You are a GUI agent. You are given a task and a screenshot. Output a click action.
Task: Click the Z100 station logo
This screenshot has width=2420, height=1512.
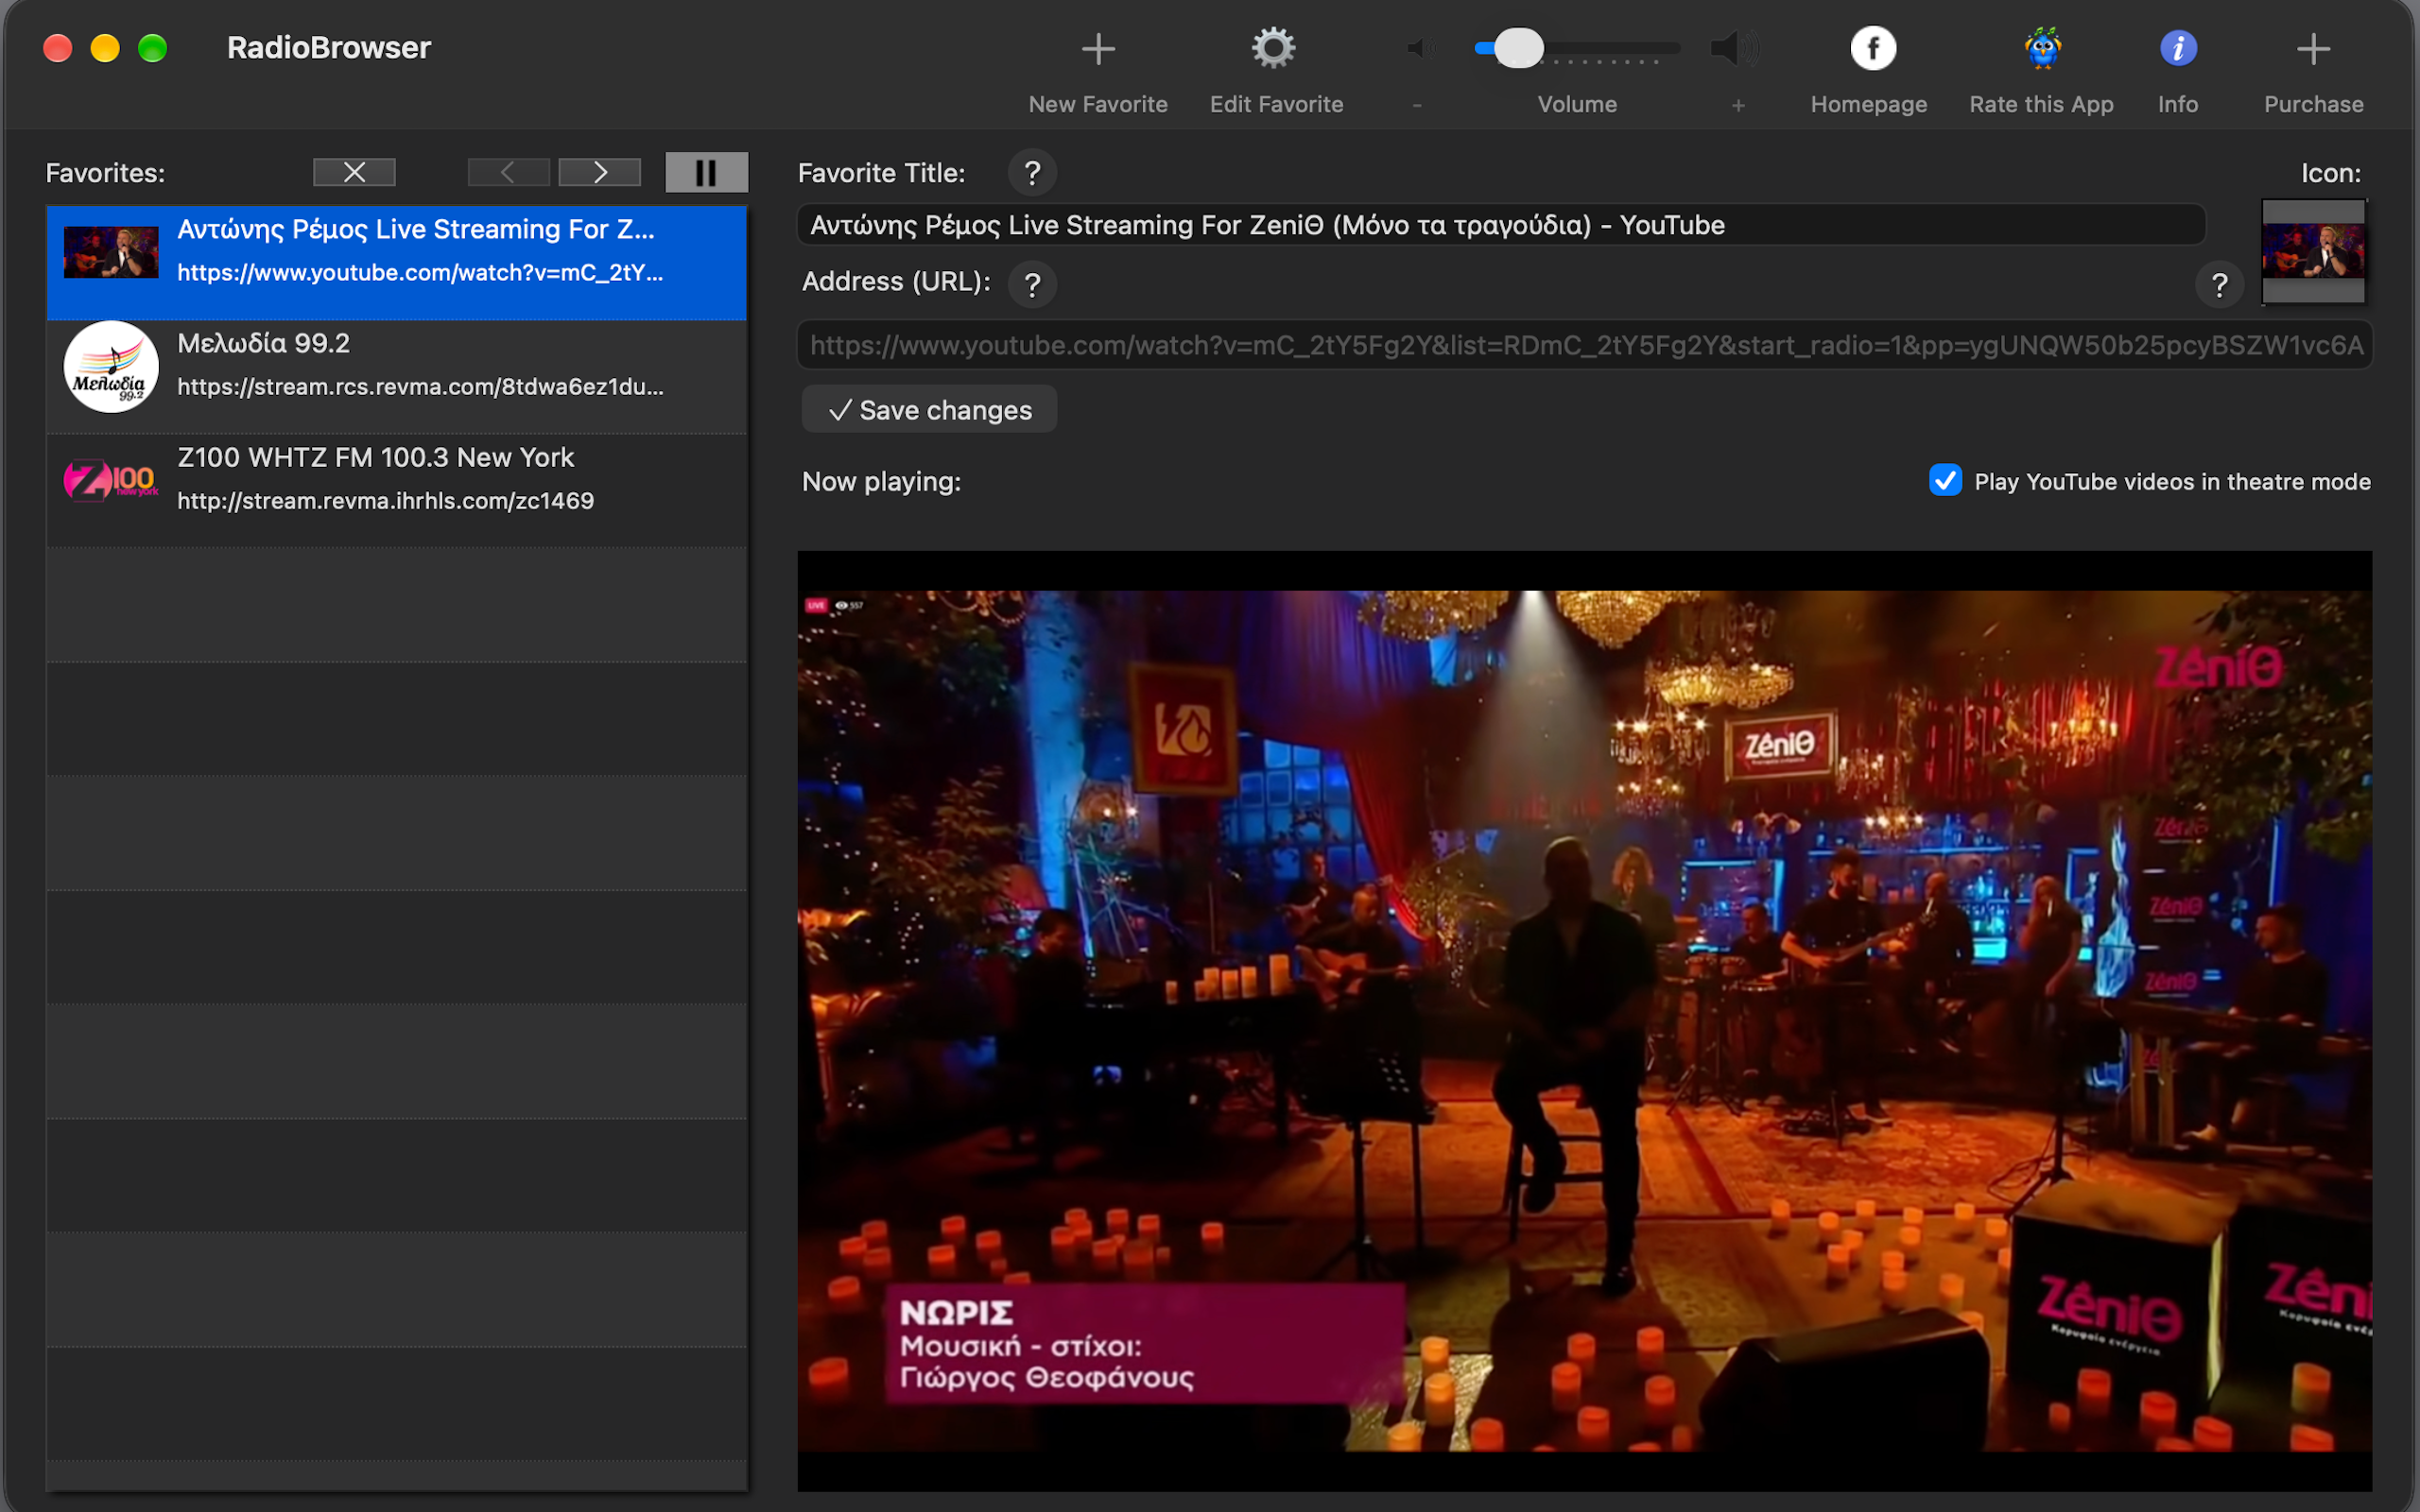click(x=111, y=480)
